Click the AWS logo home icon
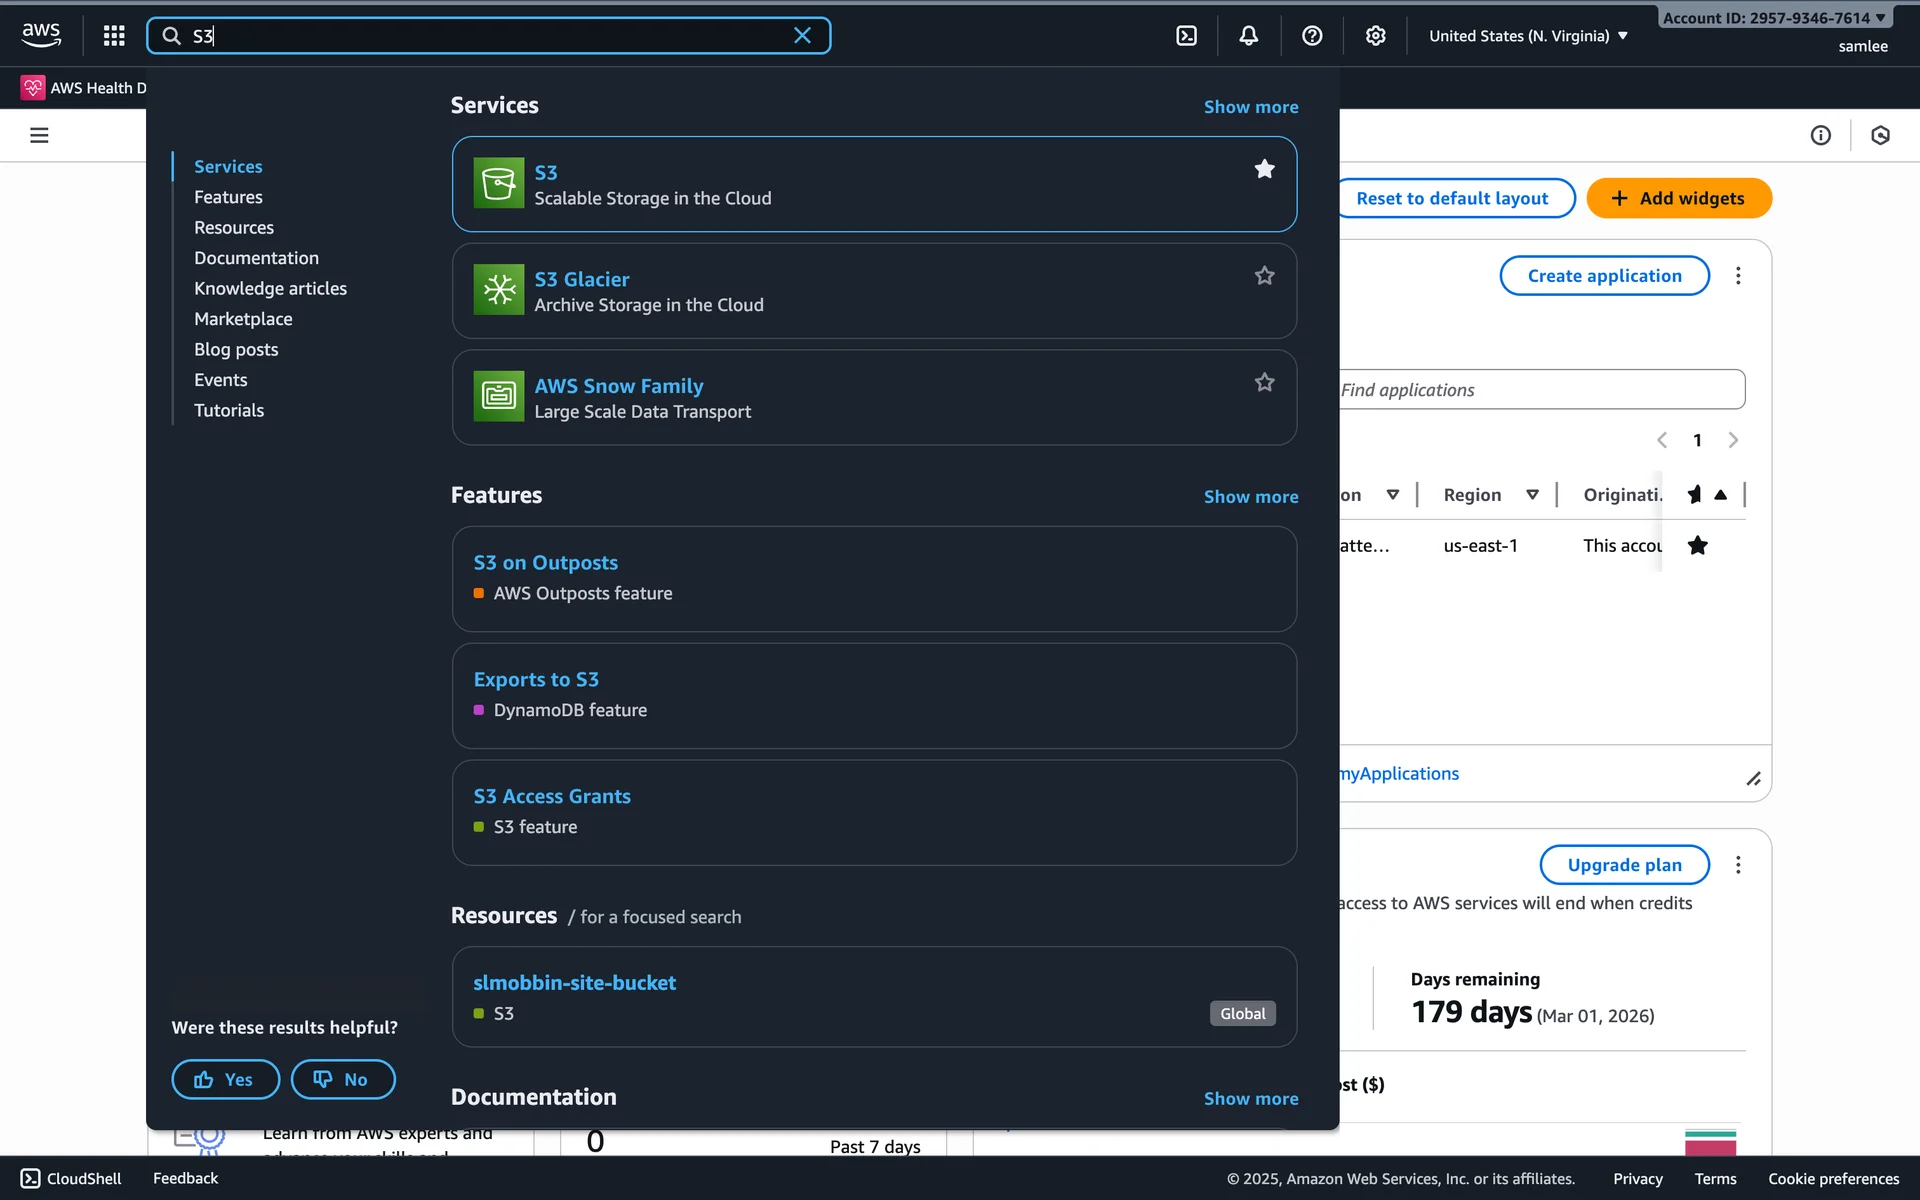Viewport: 1920px width, 1200px height. (x=41, y=35)
